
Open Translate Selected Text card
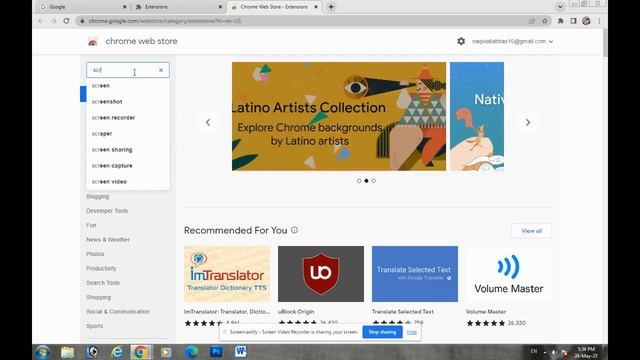[x=415, y=286]
